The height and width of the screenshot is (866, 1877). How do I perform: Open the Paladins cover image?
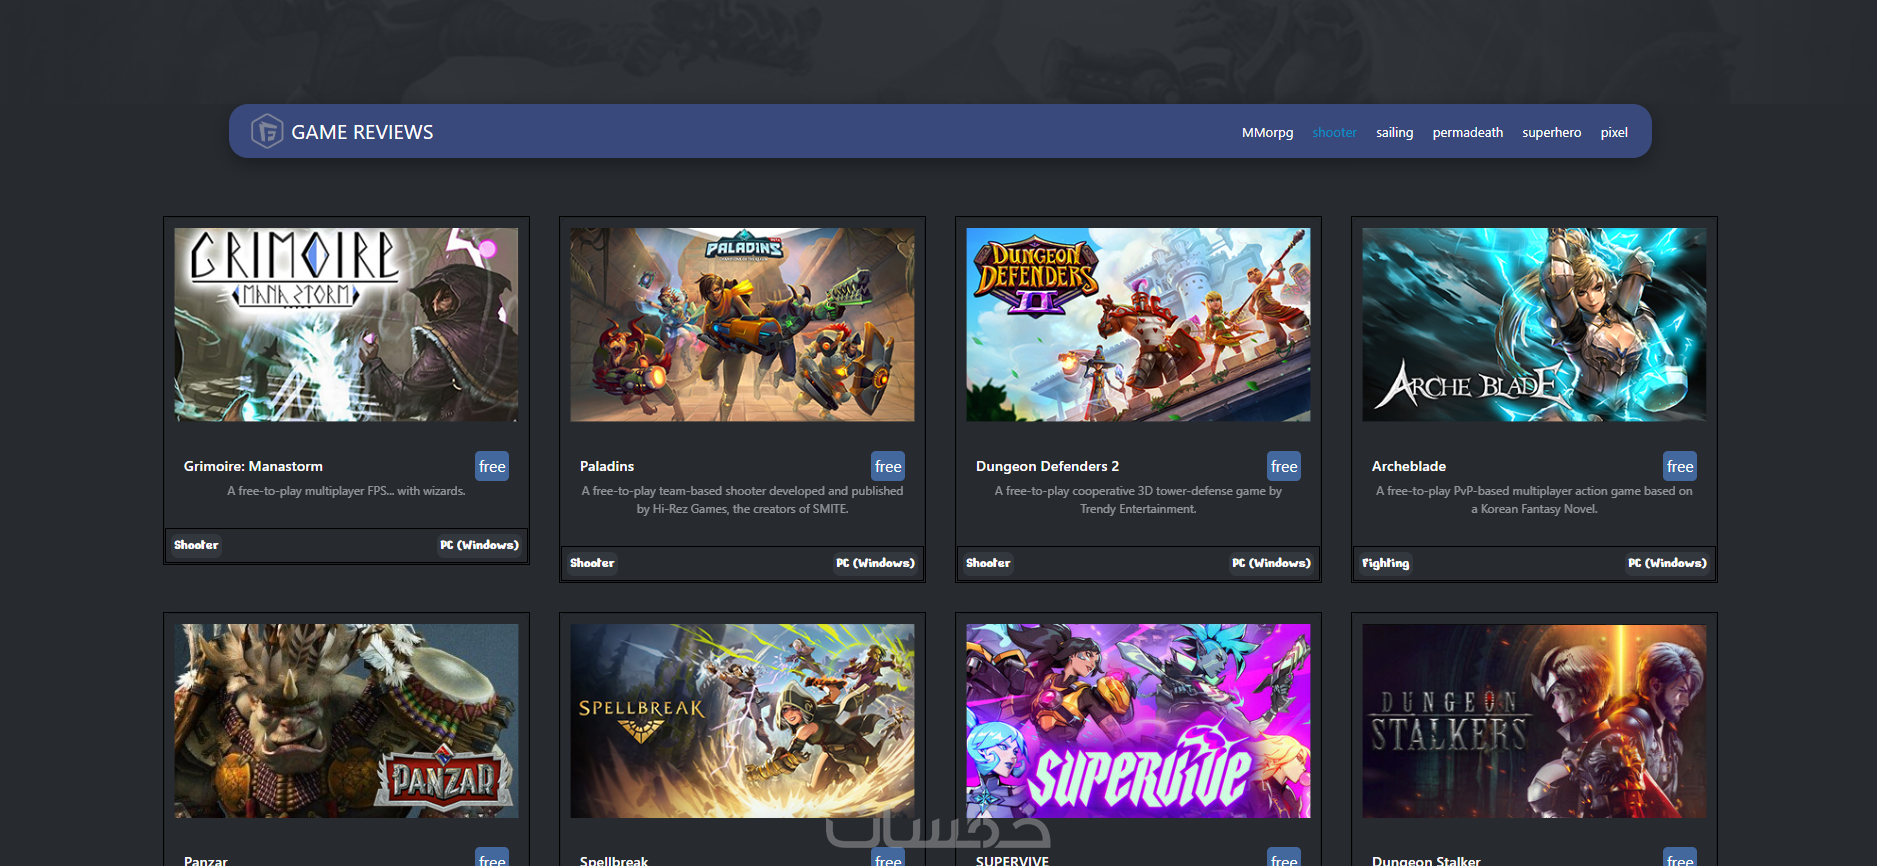(742, 324)
